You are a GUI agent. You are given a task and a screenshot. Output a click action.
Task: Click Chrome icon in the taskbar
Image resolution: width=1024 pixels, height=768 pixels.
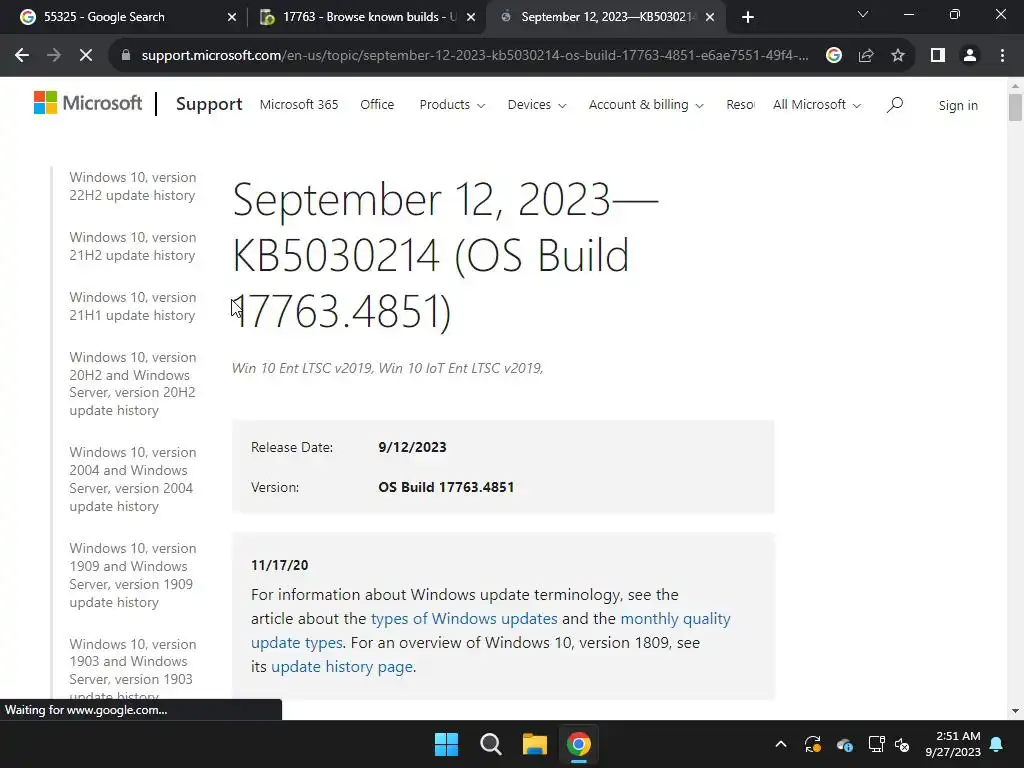coord(579,744)
